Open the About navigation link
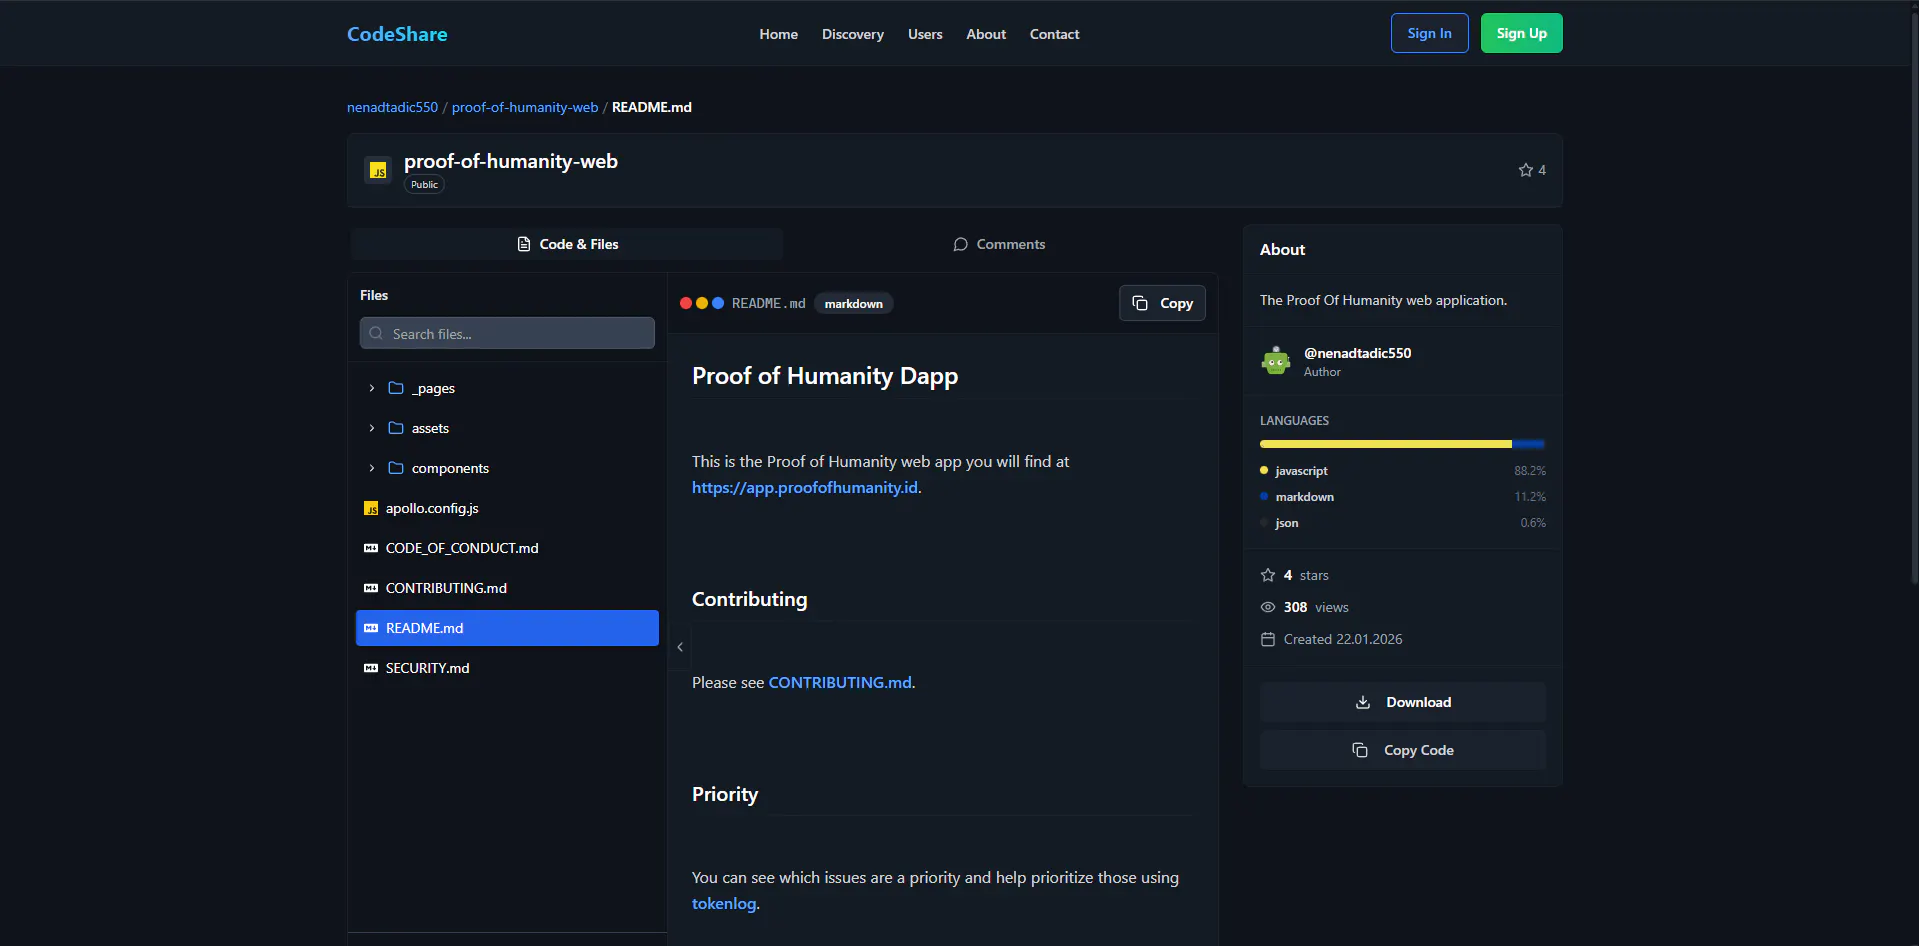This screenshot has width=1919, height=946. [986, 34]
